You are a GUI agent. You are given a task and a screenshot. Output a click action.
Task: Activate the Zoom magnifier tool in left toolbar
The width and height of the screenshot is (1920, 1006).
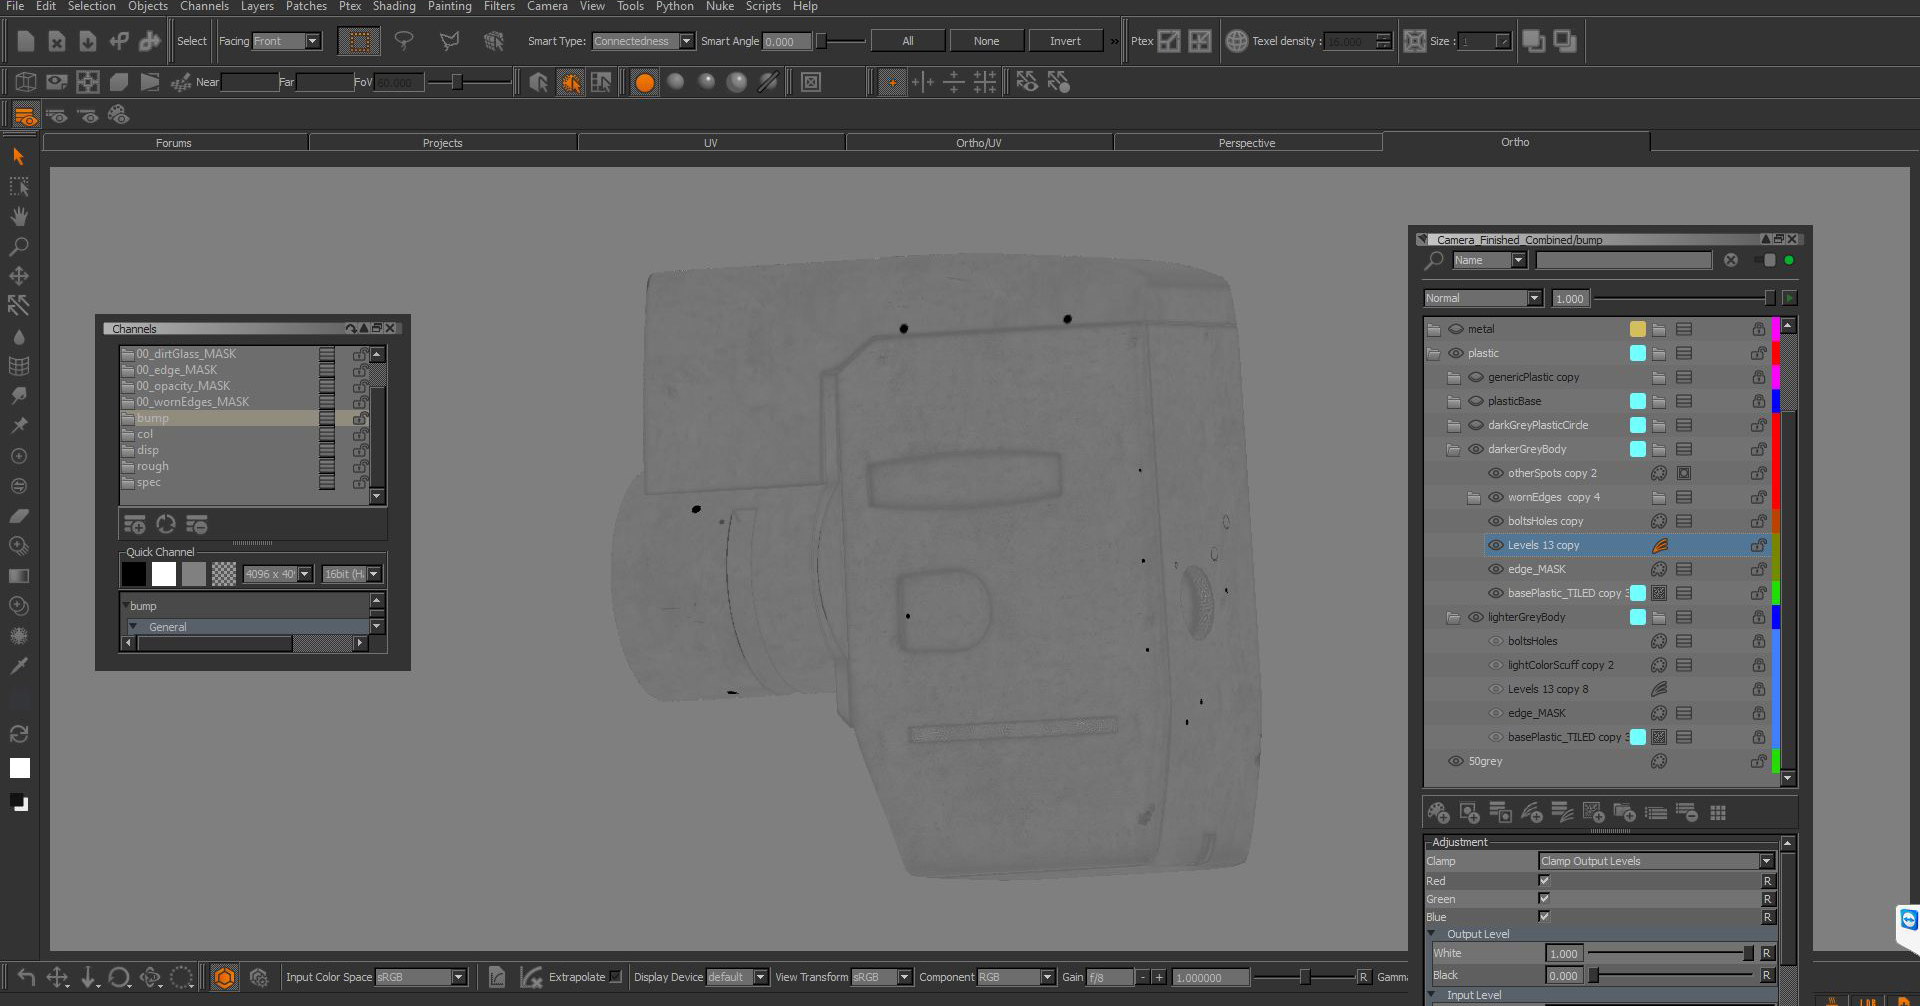pos(18,246)
